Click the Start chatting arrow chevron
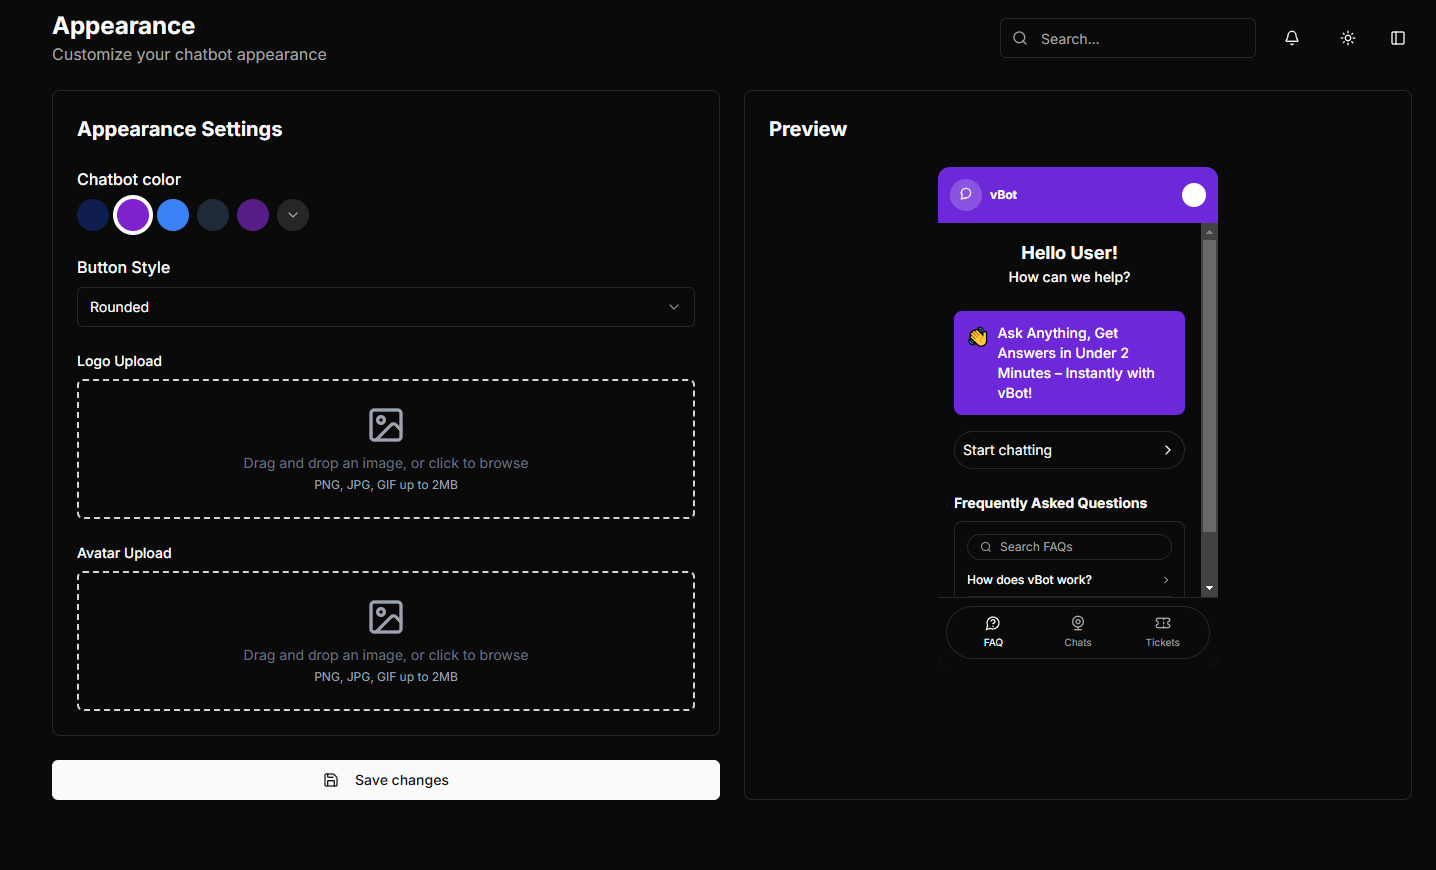The height and width of the screenshot is (870, 1436). click(1168, 450)
